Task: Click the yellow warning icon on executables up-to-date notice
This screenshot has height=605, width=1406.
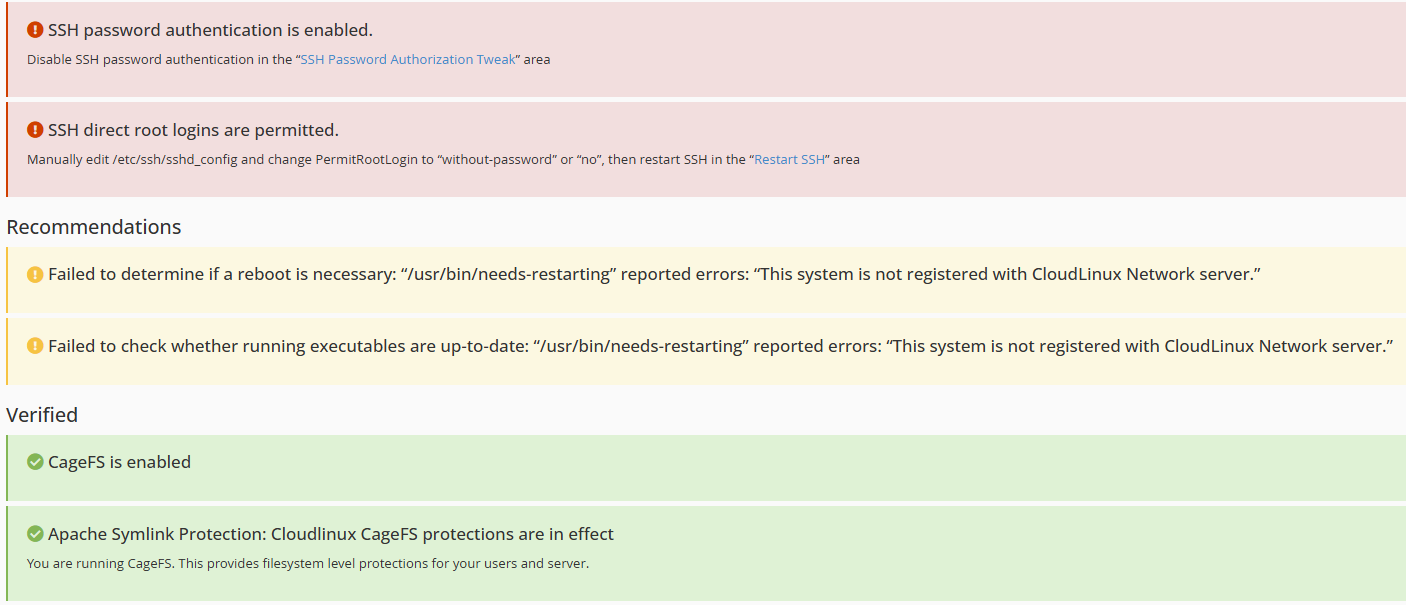Action: (35, 347)
